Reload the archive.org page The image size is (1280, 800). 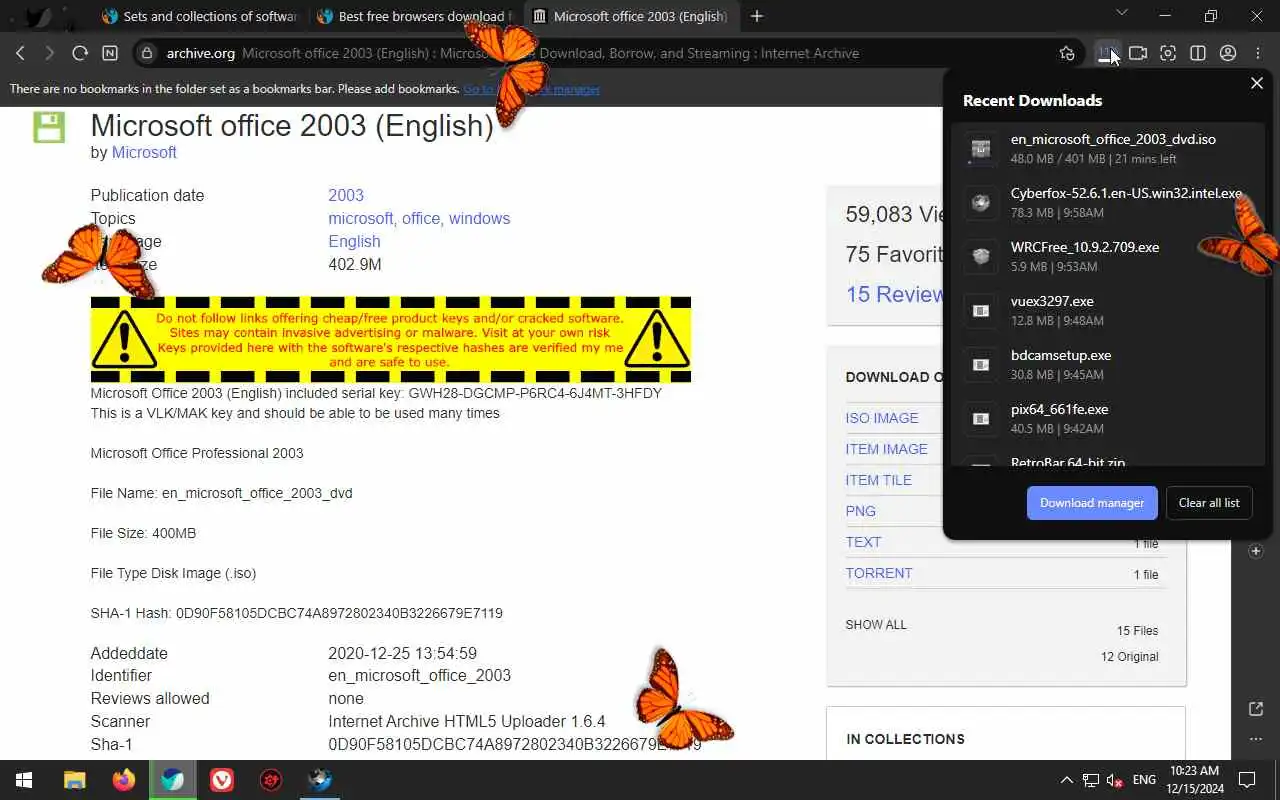pos(80,53)
